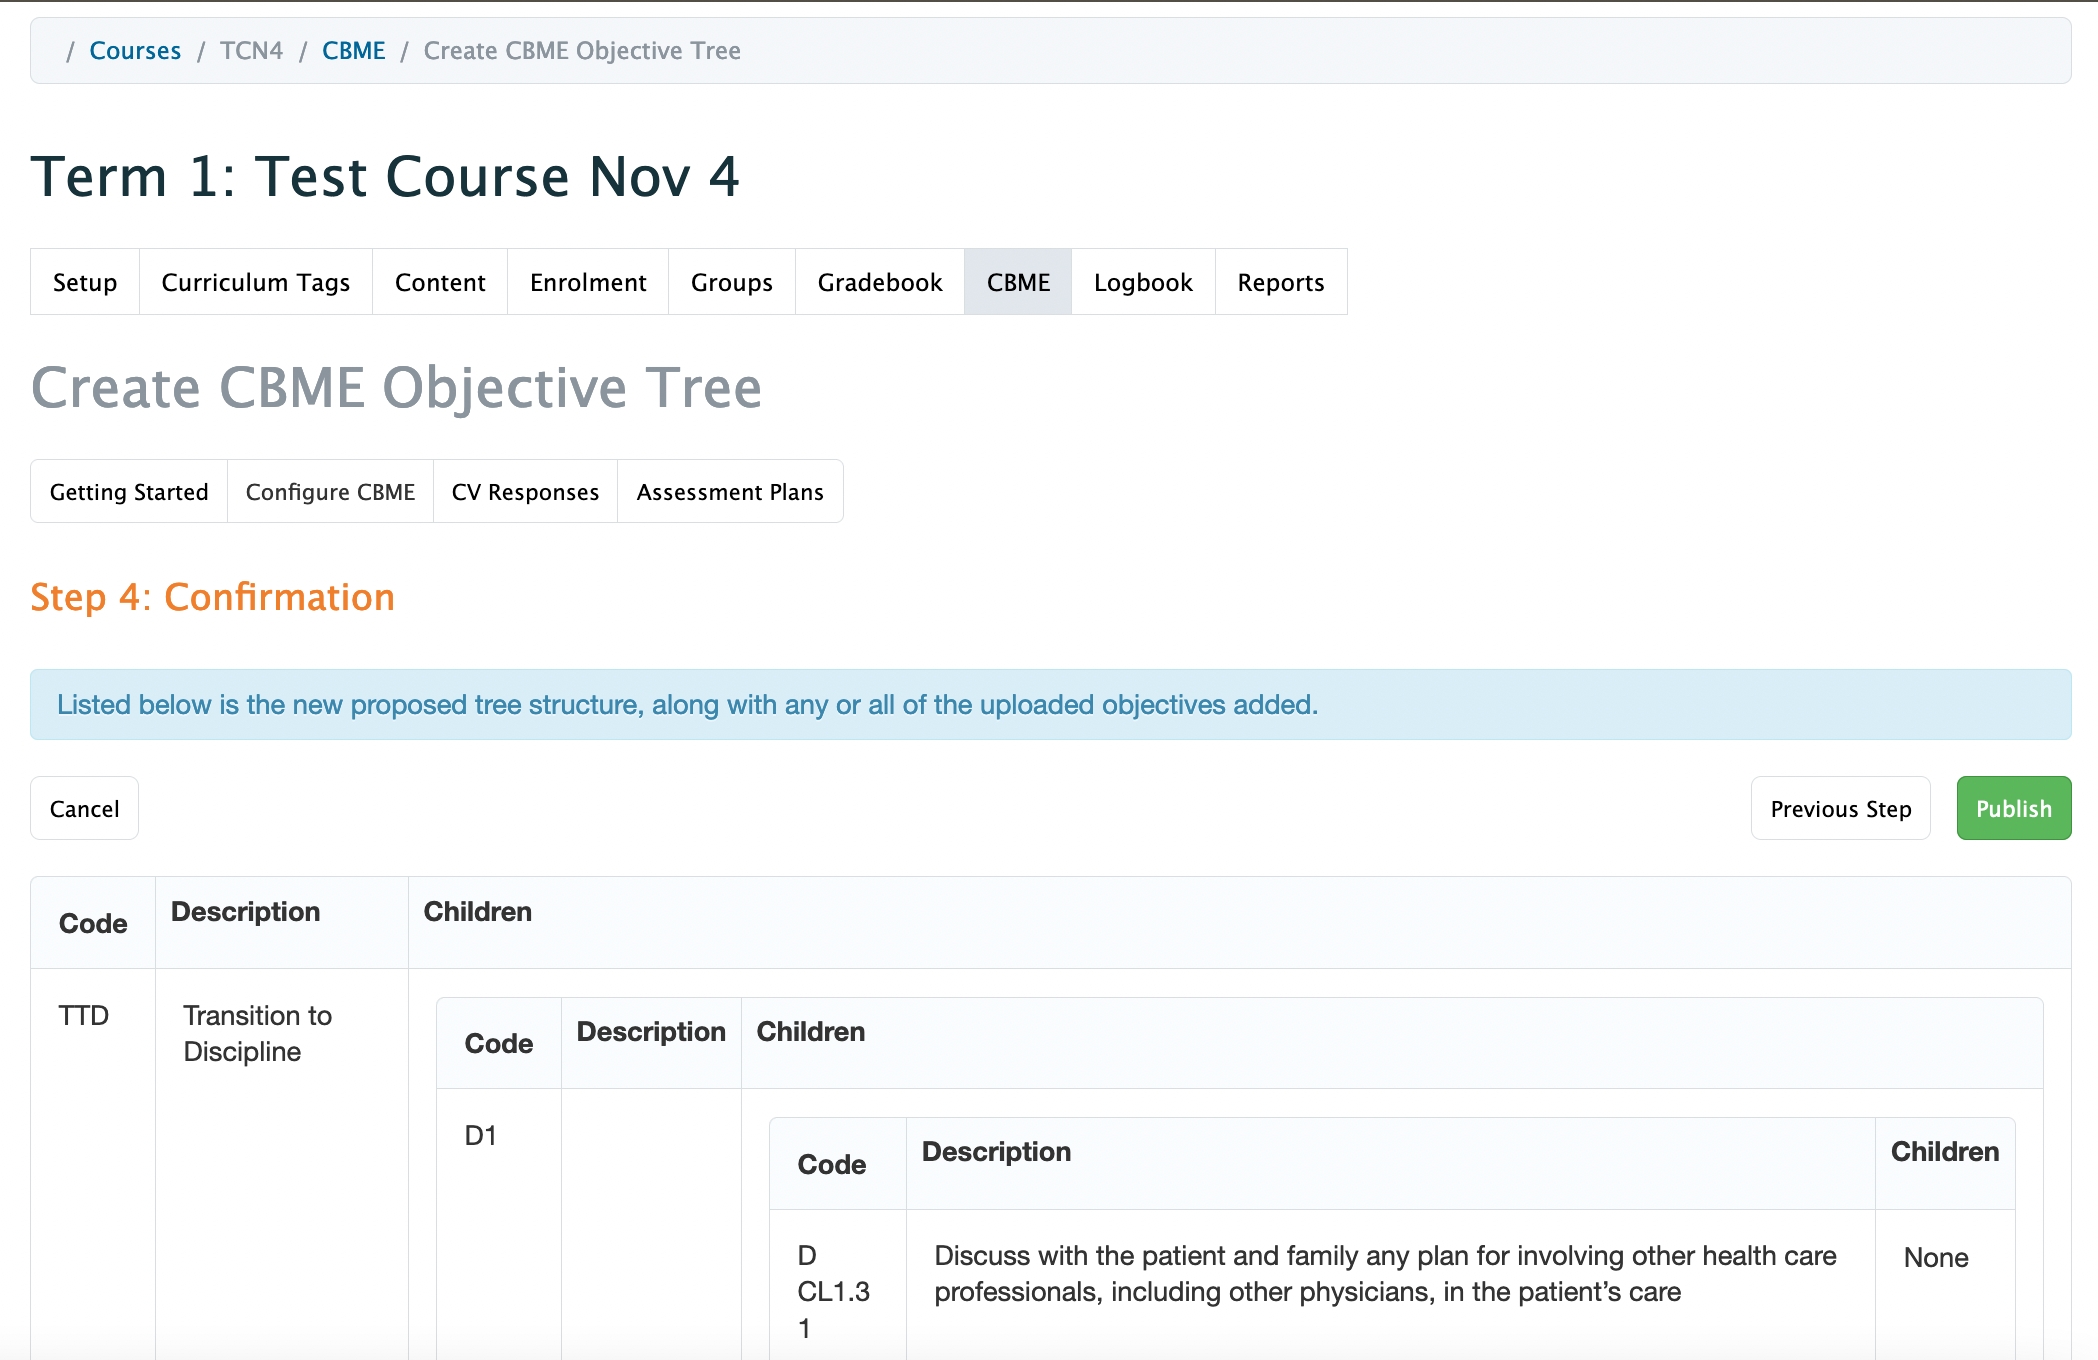Open the Curriculum Tags tab
2098x1360 pixels.
point(255,282)
